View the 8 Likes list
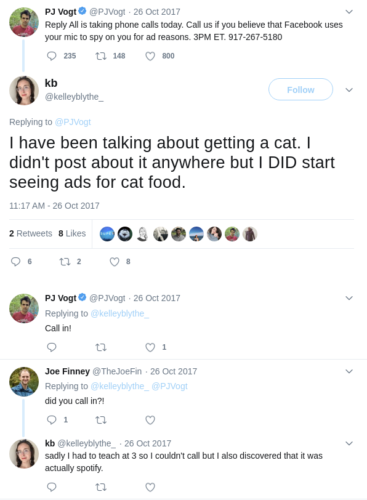367x500 pixels. (x=72, y=233)
